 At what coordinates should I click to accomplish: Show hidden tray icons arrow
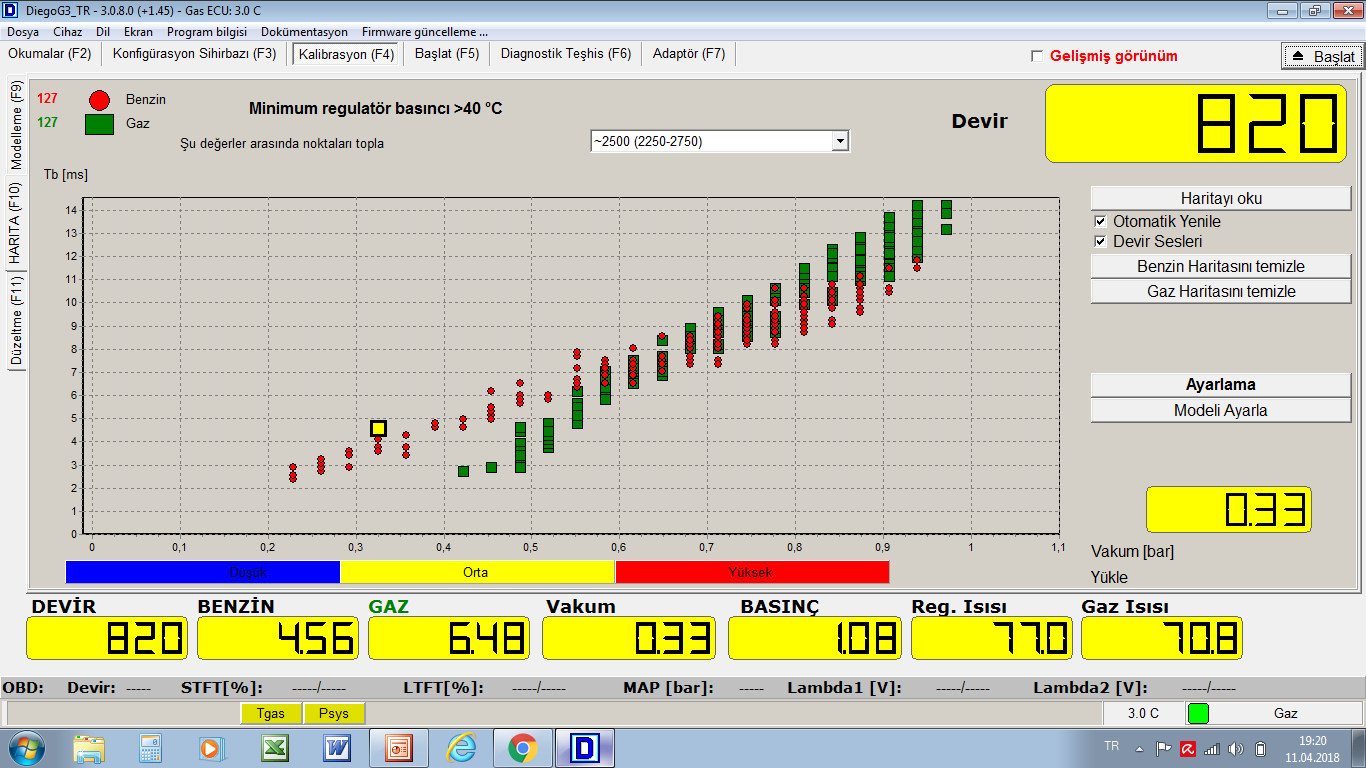[1139, 748]
